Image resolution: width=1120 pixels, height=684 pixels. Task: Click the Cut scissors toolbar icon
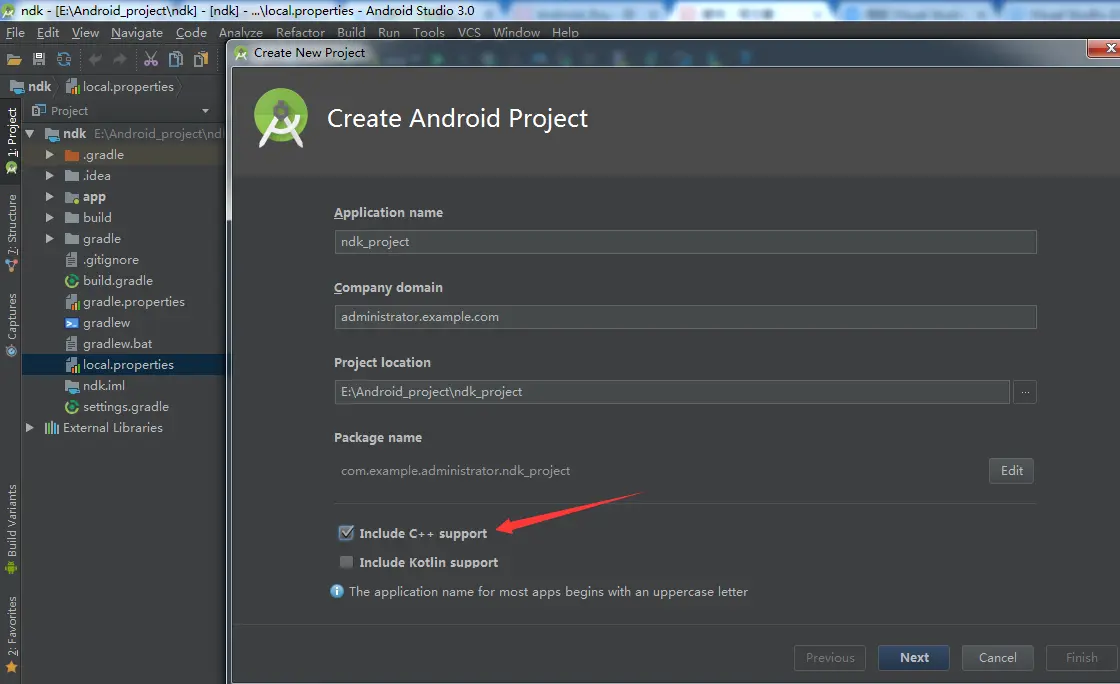pyautogui.click(x=151, y=59)
